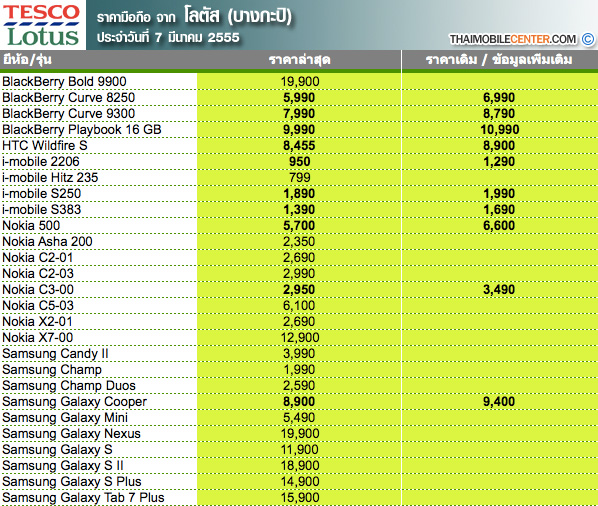Click the Samsung Galaxy Tab 7 Plus row
Viewport: 598px width, 506px height.
pos(299,498)
